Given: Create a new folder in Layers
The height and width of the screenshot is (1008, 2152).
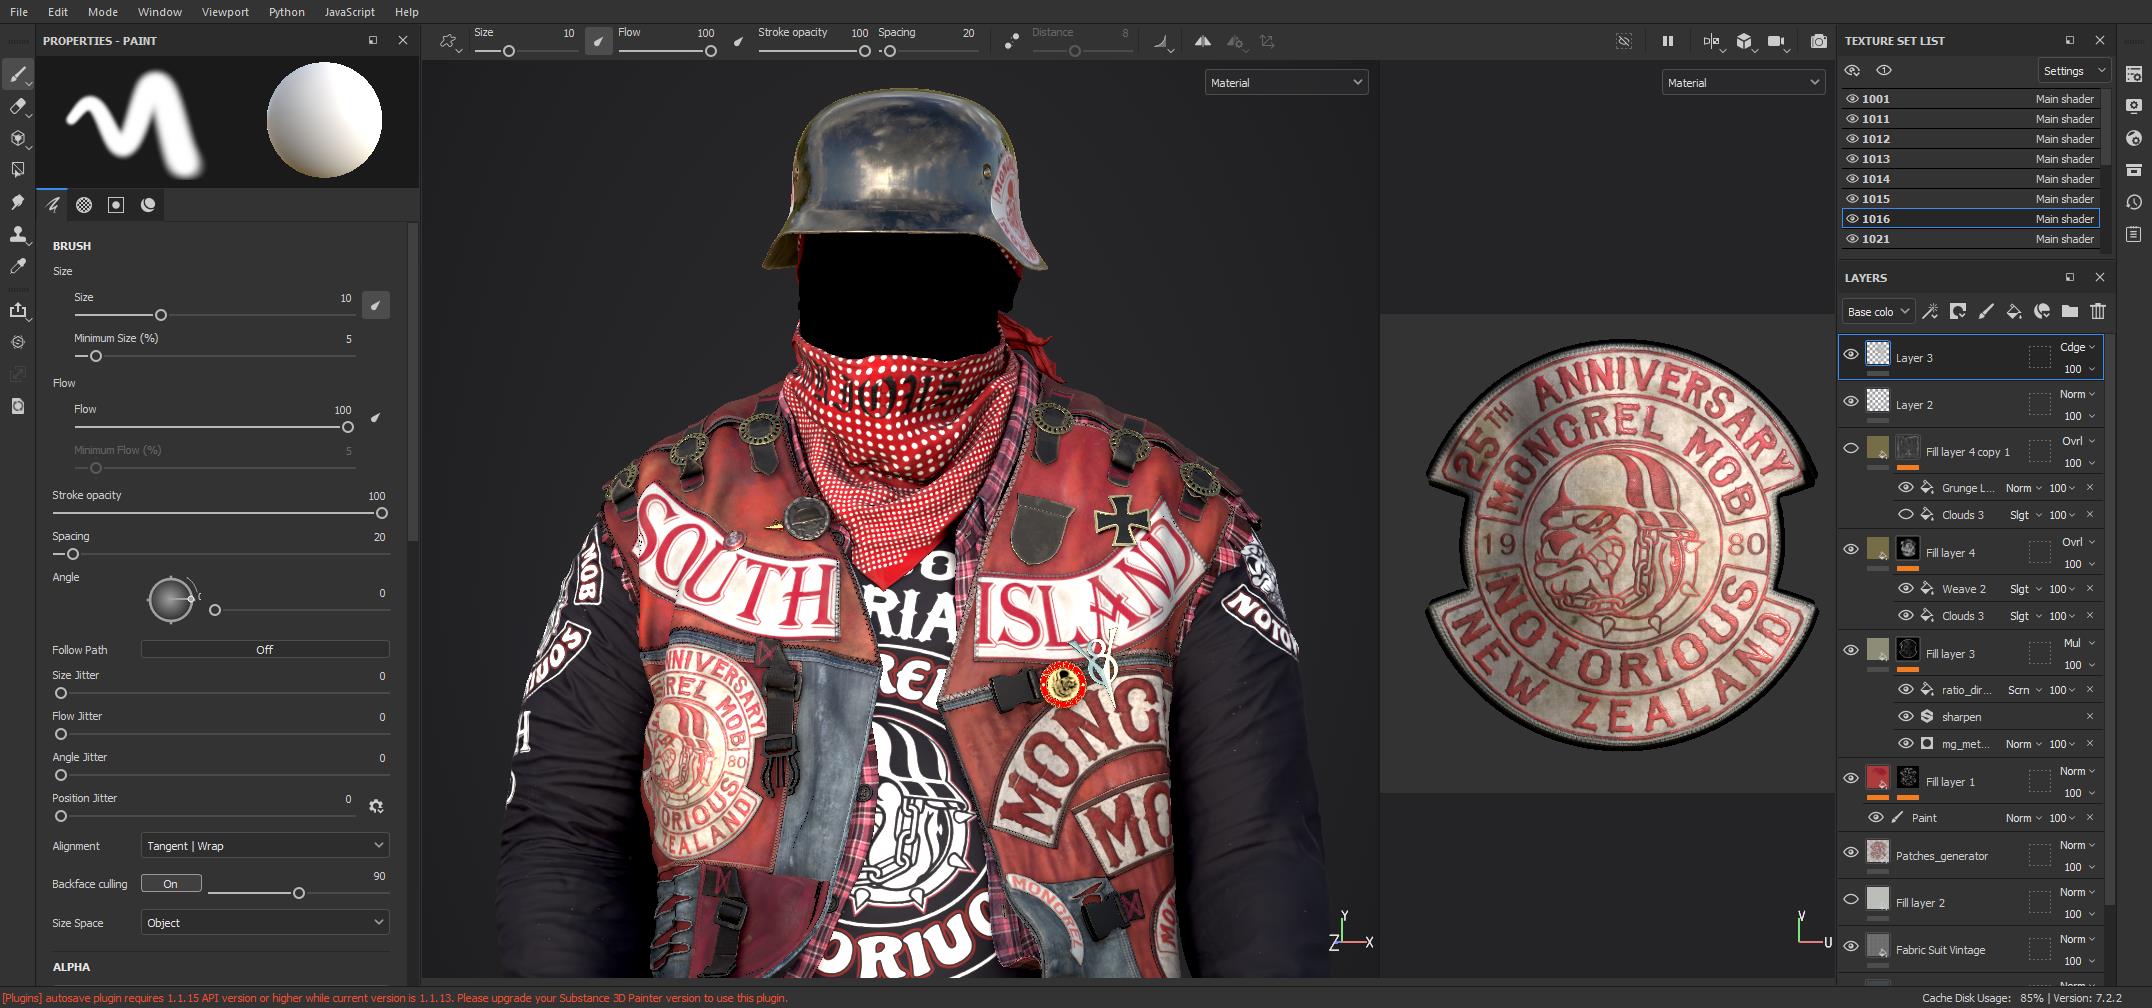Looking at the screenshot, I should point(2070,311).
